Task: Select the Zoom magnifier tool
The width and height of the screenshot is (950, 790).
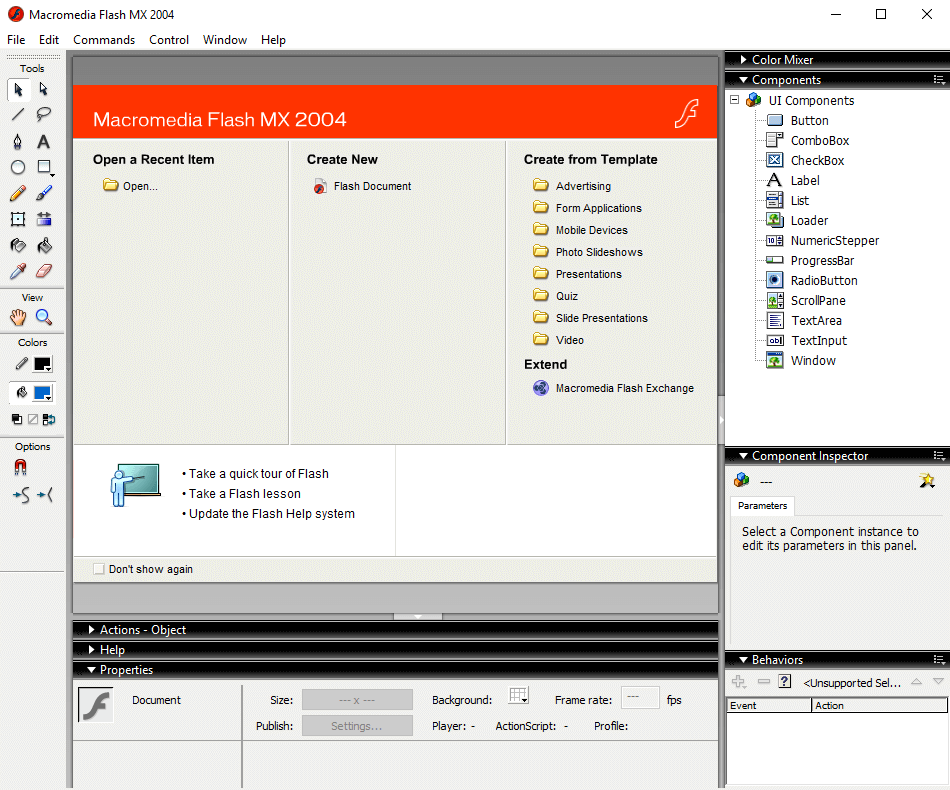Action: (x=44, y=317)
